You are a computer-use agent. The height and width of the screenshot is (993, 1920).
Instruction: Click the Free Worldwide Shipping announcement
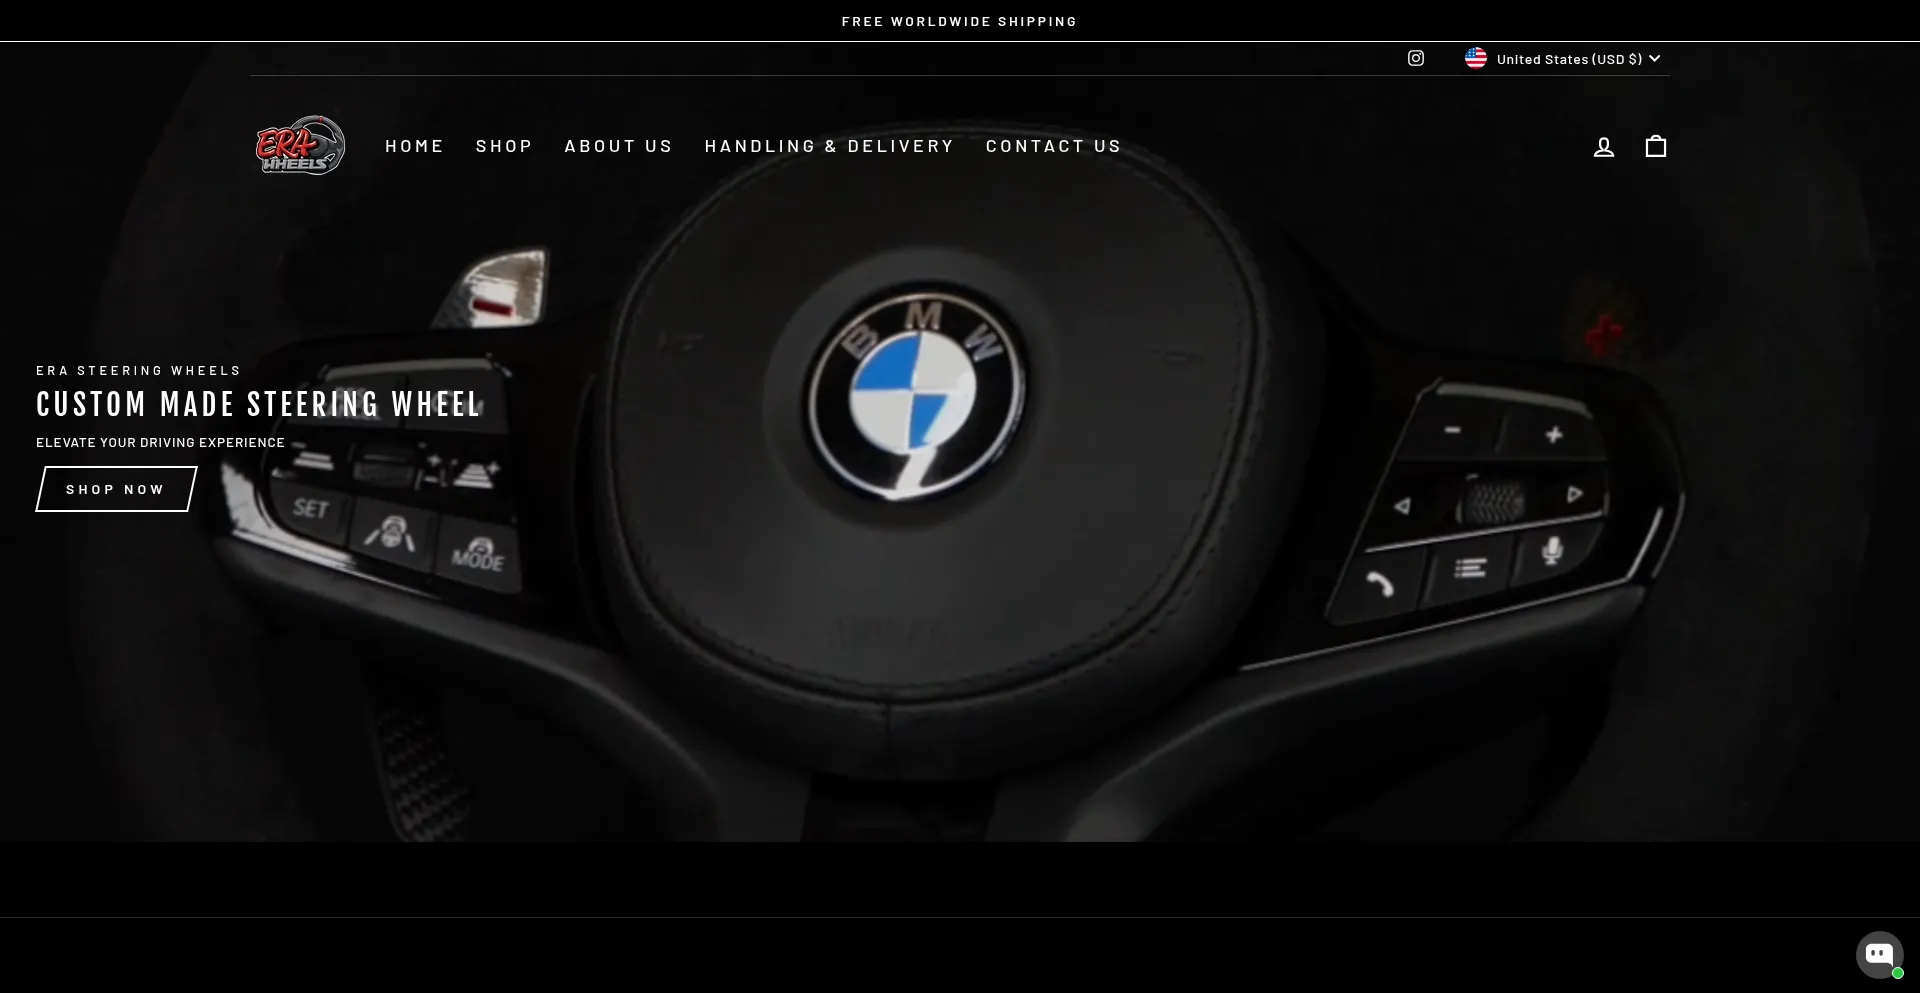click(x=959, y=21)
